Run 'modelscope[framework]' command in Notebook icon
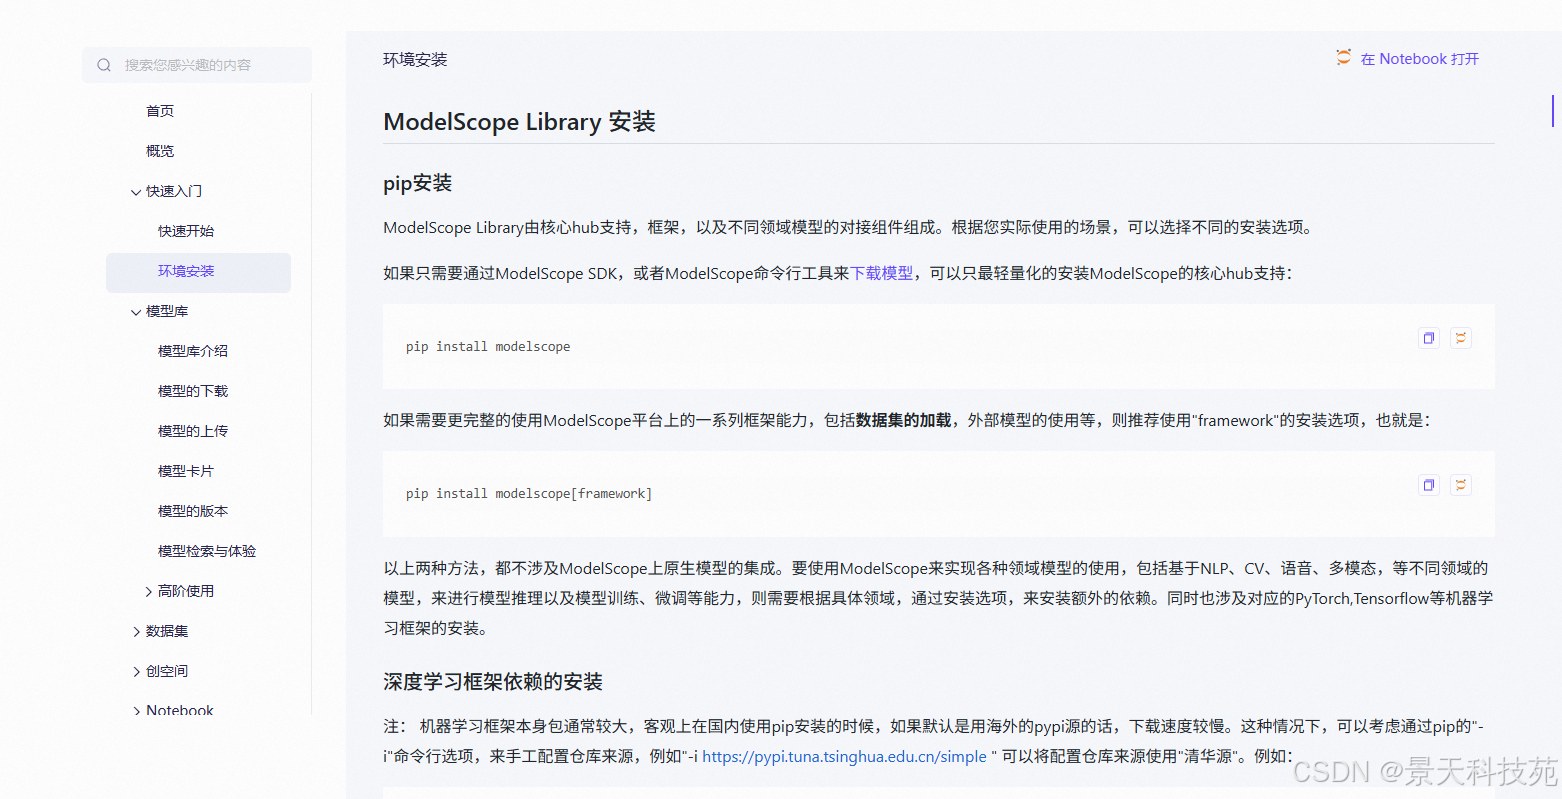This screenshot has width=1562, height=799. 1461,485
